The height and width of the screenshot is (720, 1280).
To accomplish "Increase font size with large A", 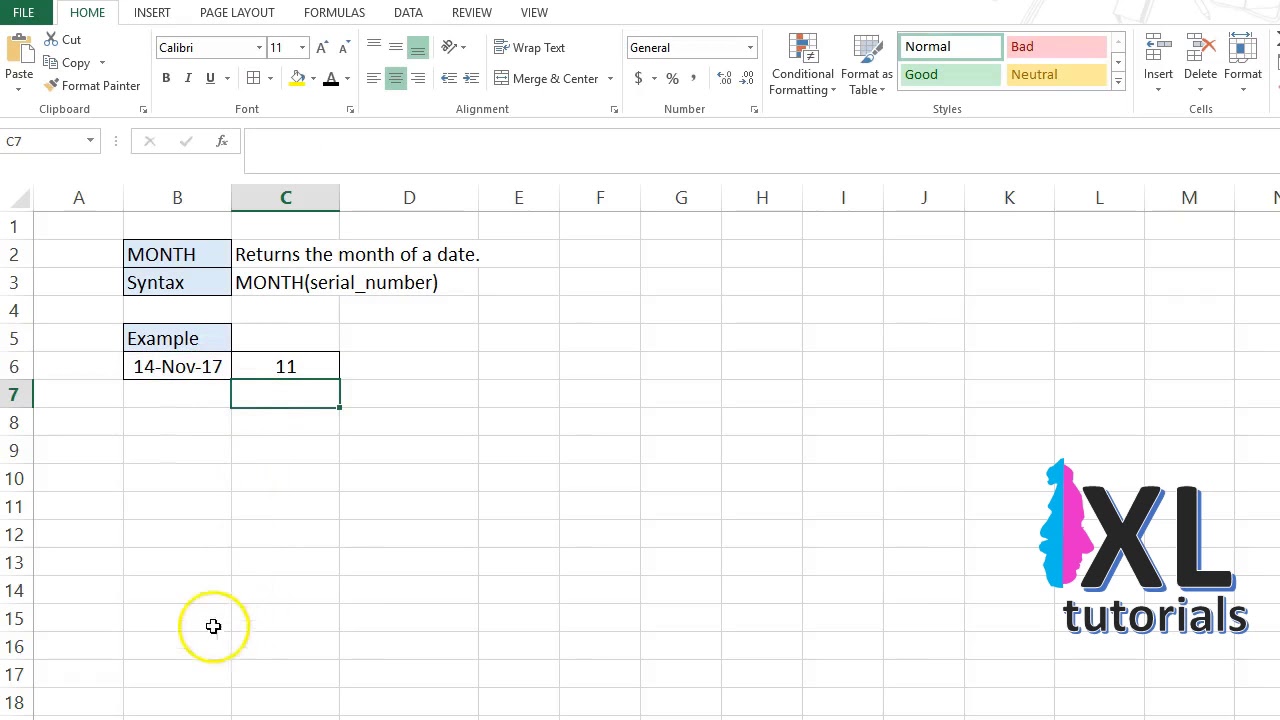I will (x=322, y=47).
